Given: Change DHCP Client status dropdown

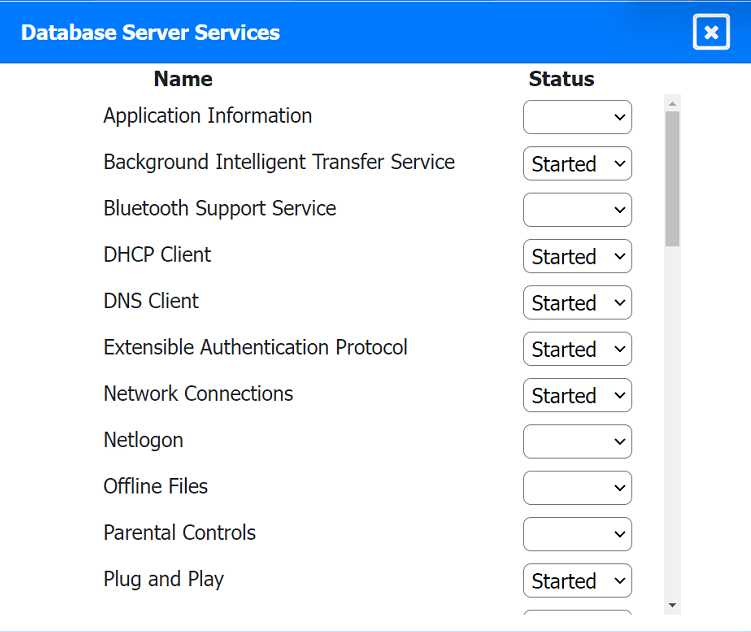Looking at the screenshot, I should 577,257.
